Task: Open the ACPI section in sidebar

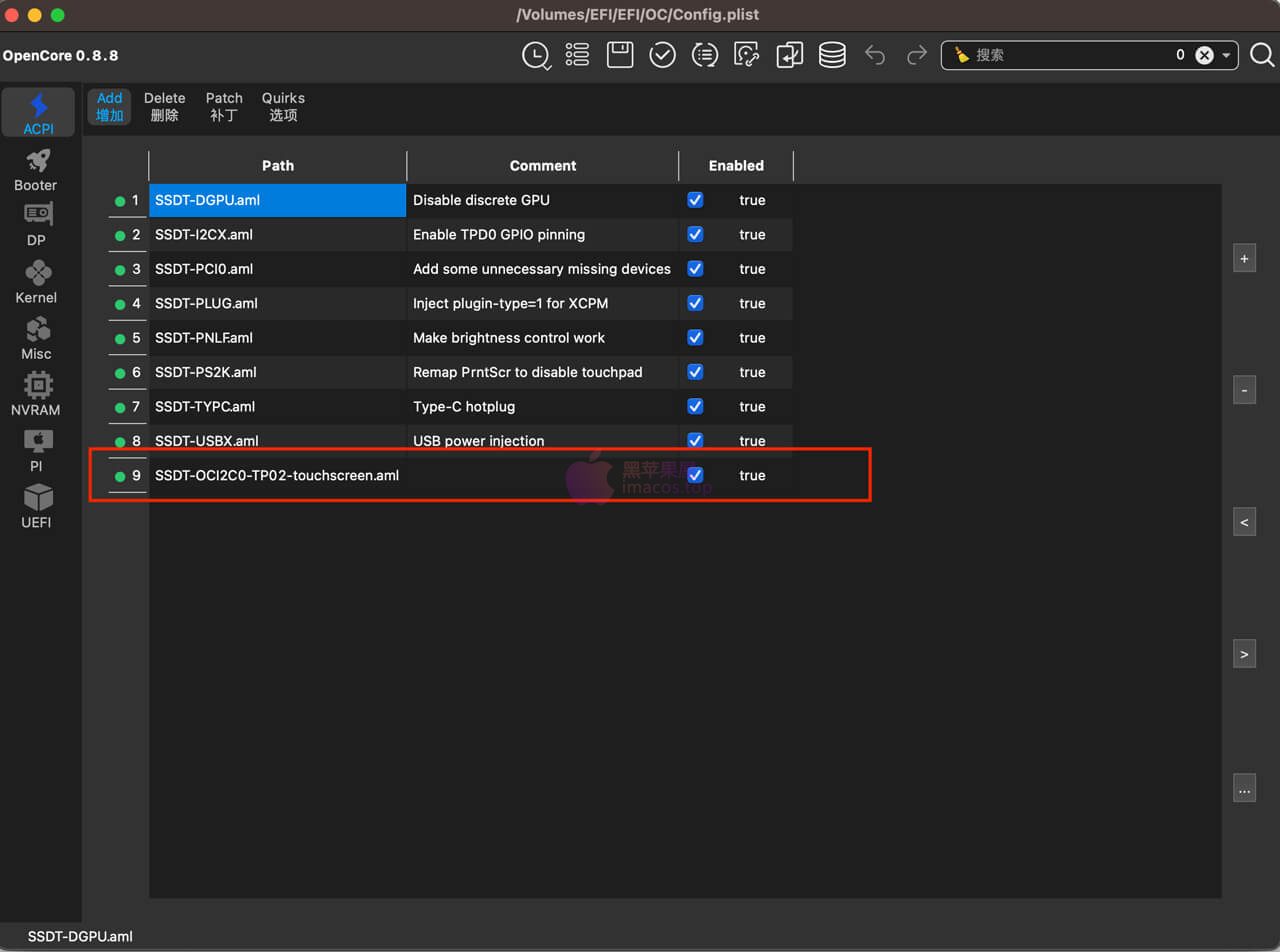Action: click(38, 113)
